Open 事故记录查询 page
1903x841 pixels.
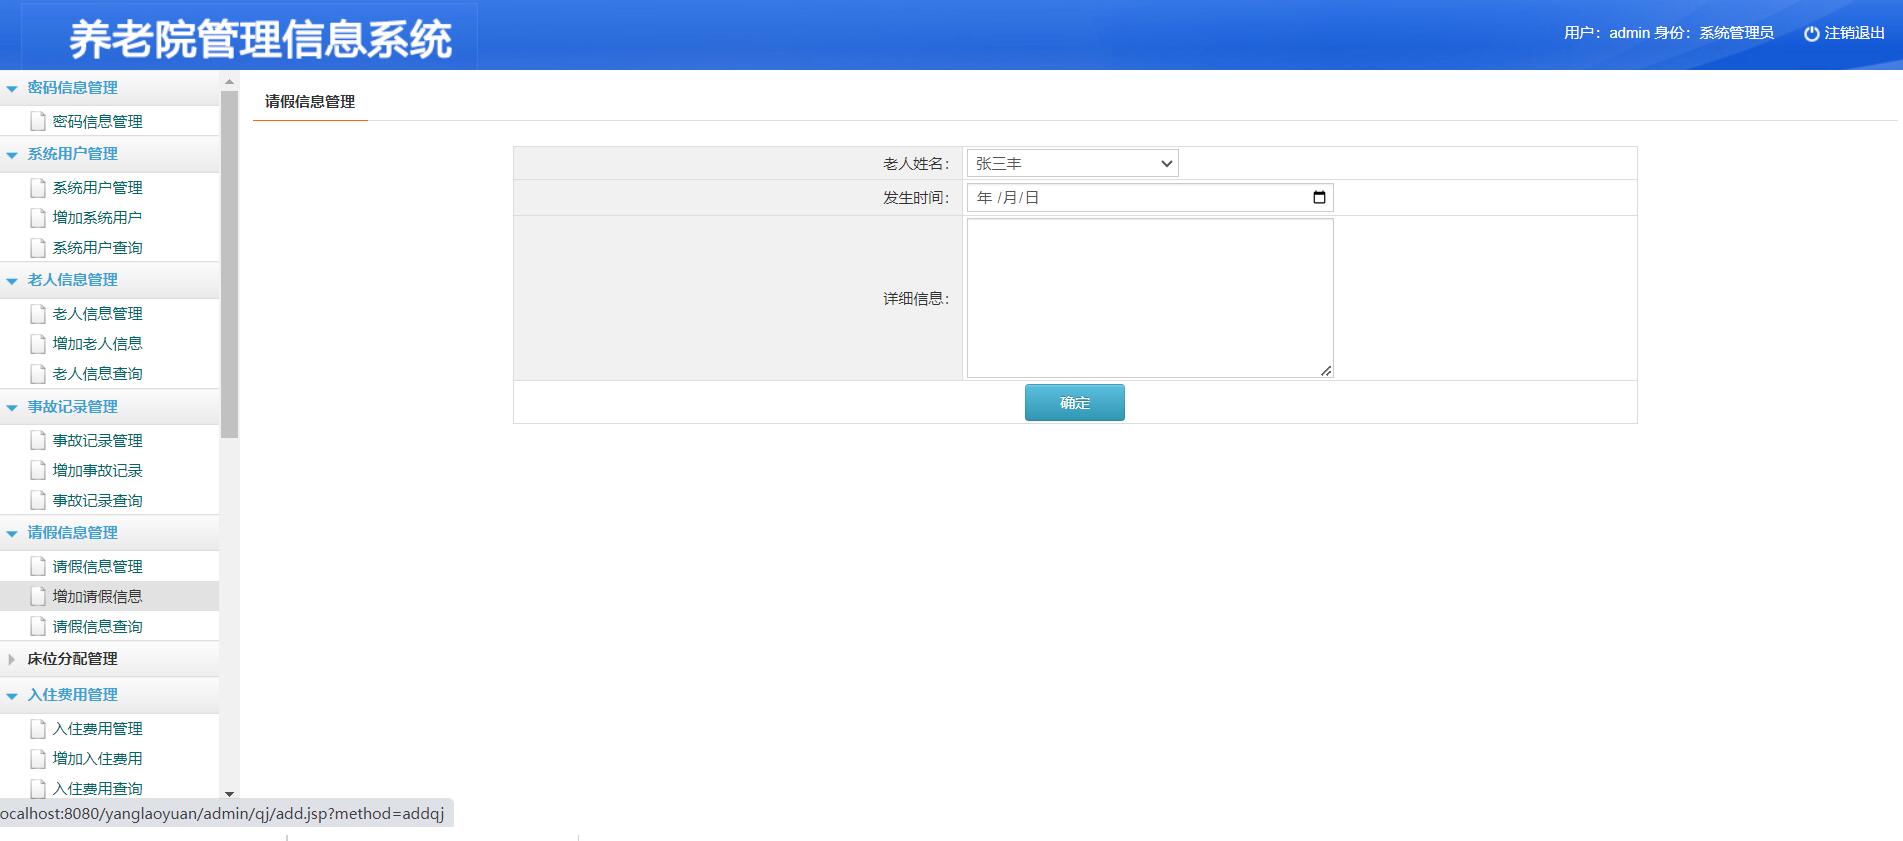pos(97,501)
